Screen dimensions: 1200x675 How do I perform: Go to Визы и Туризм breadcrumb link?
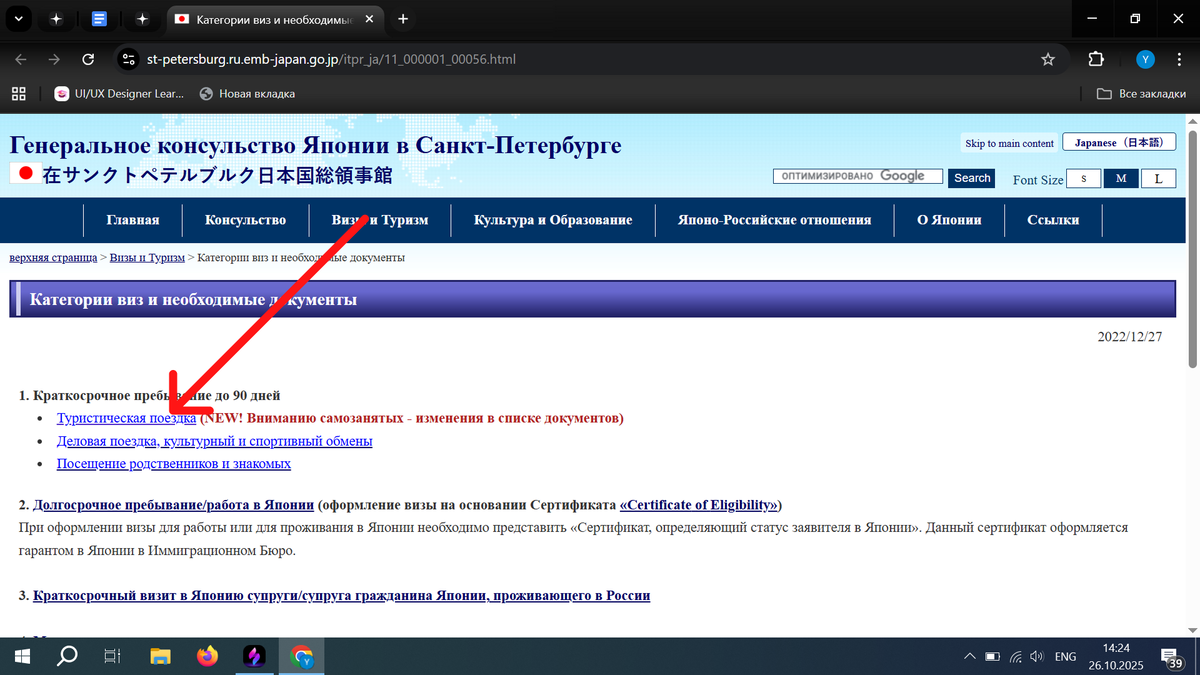click(x=147, y=258)
